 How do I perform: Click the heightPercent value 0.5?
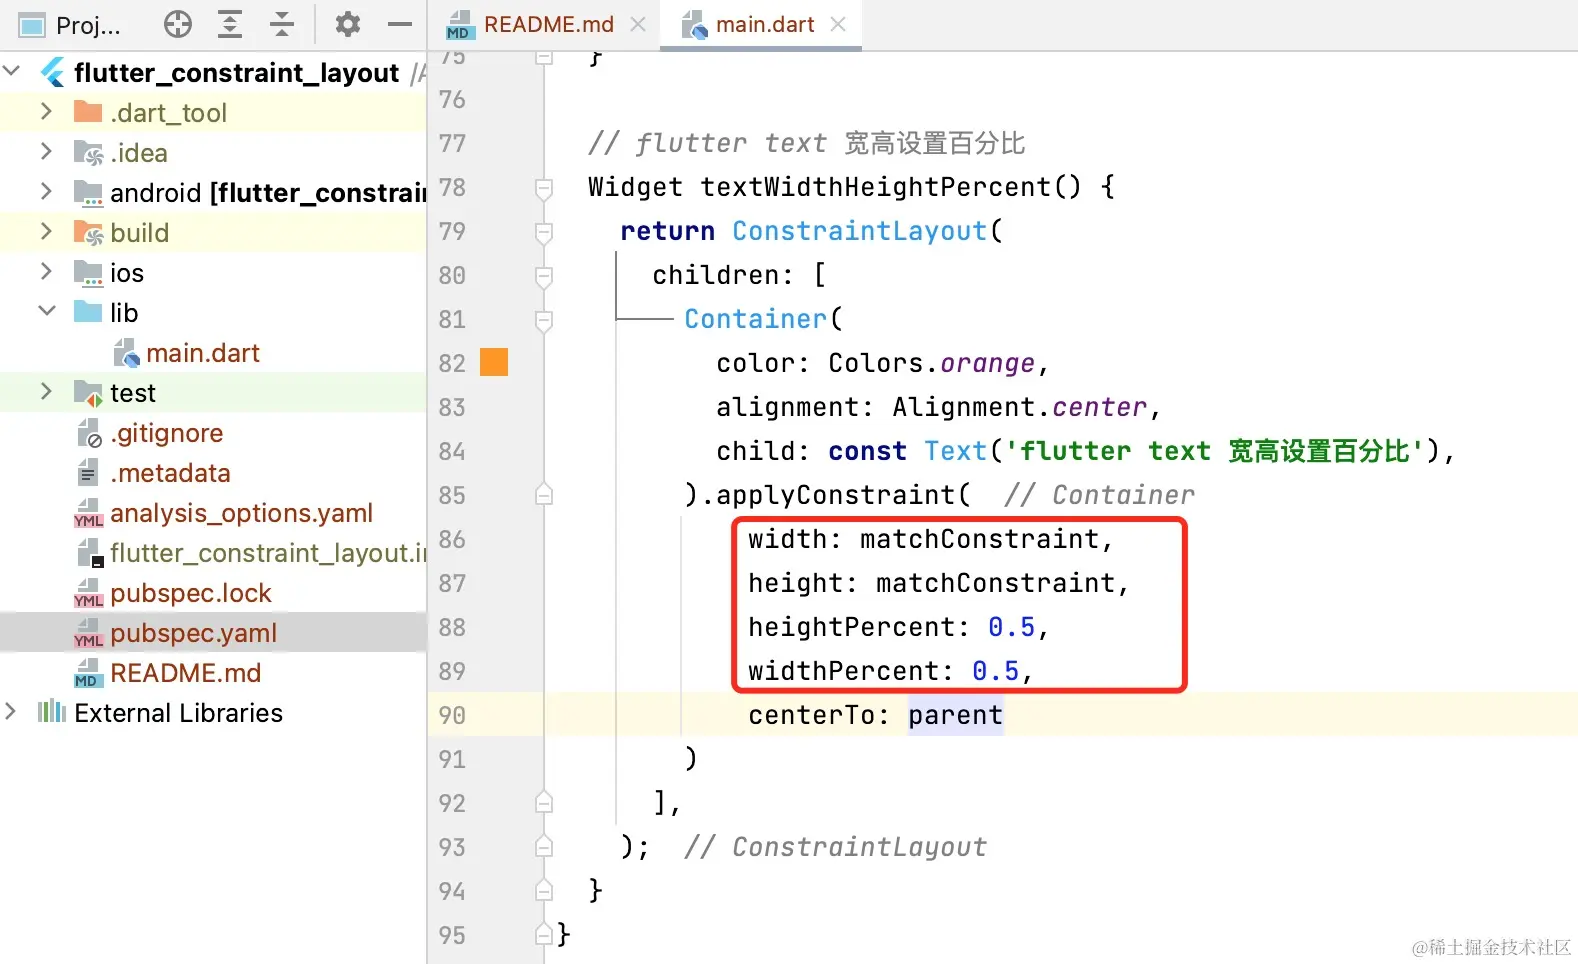(x=1012, y=627)
